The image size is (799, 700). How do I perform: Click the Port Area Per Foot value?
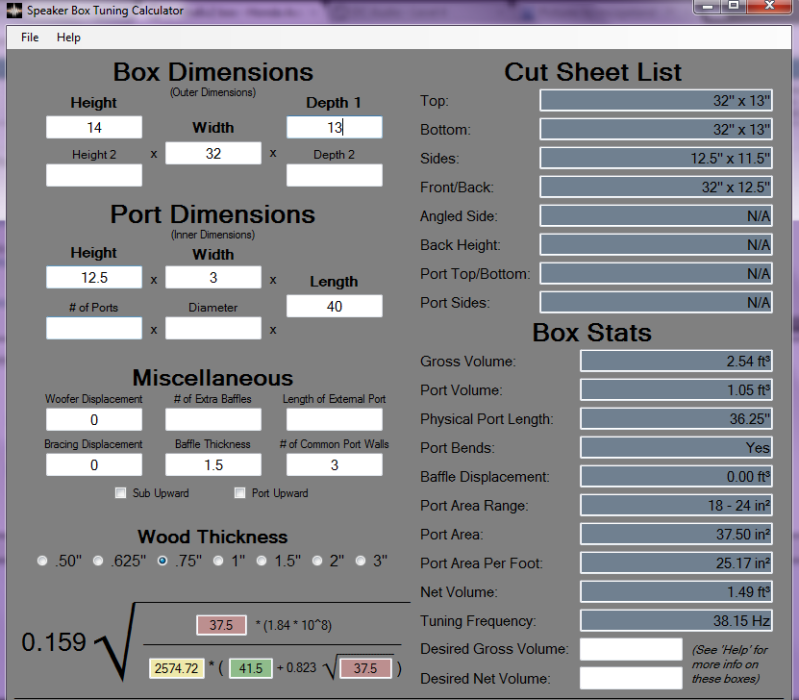676,563
